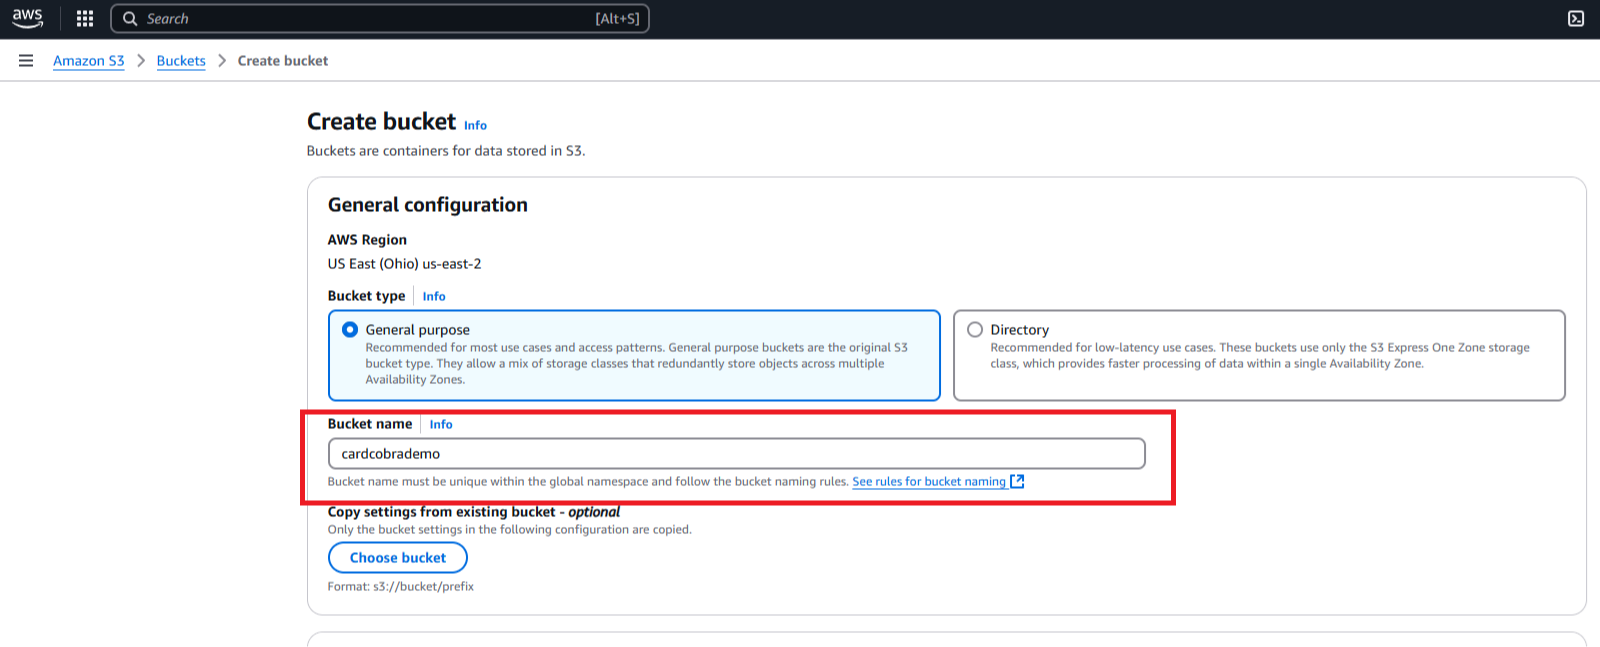The height and width of the screenshot is (647, 1600).
Task: Click the US East (Ohio) us-east-2 region text
Action: point(405,264)
